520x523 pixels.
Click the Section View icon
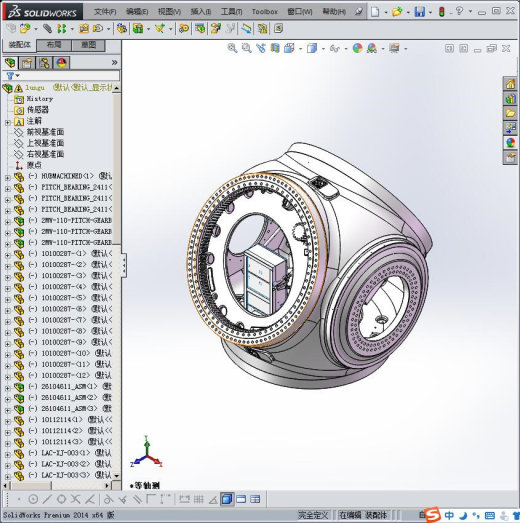[x=275, y=48]
